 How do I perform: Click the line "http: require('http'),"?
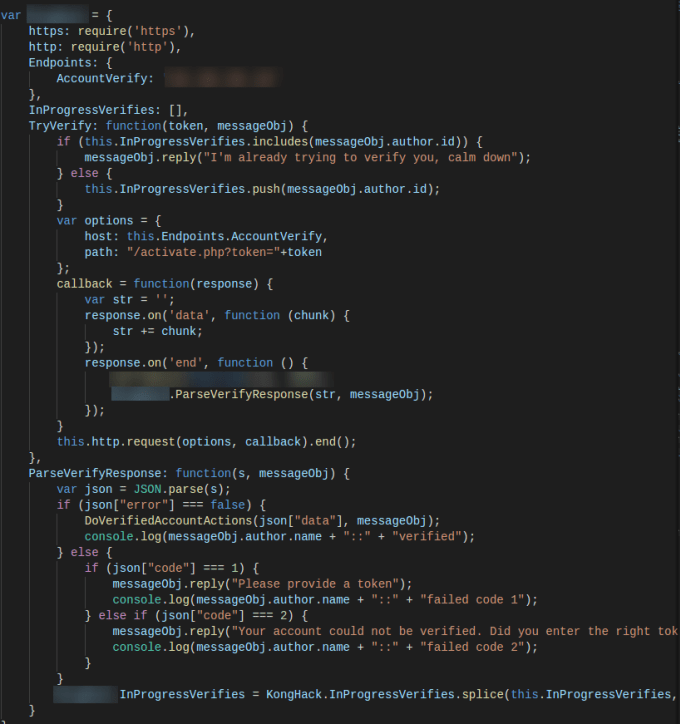point(105,47)
